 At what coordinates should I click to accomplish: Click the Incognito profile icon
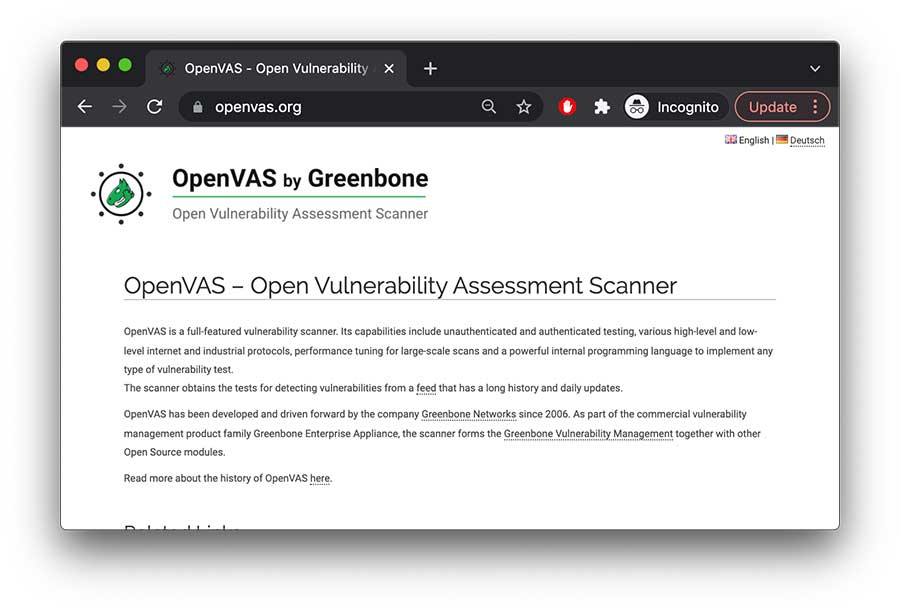(637, 106)
